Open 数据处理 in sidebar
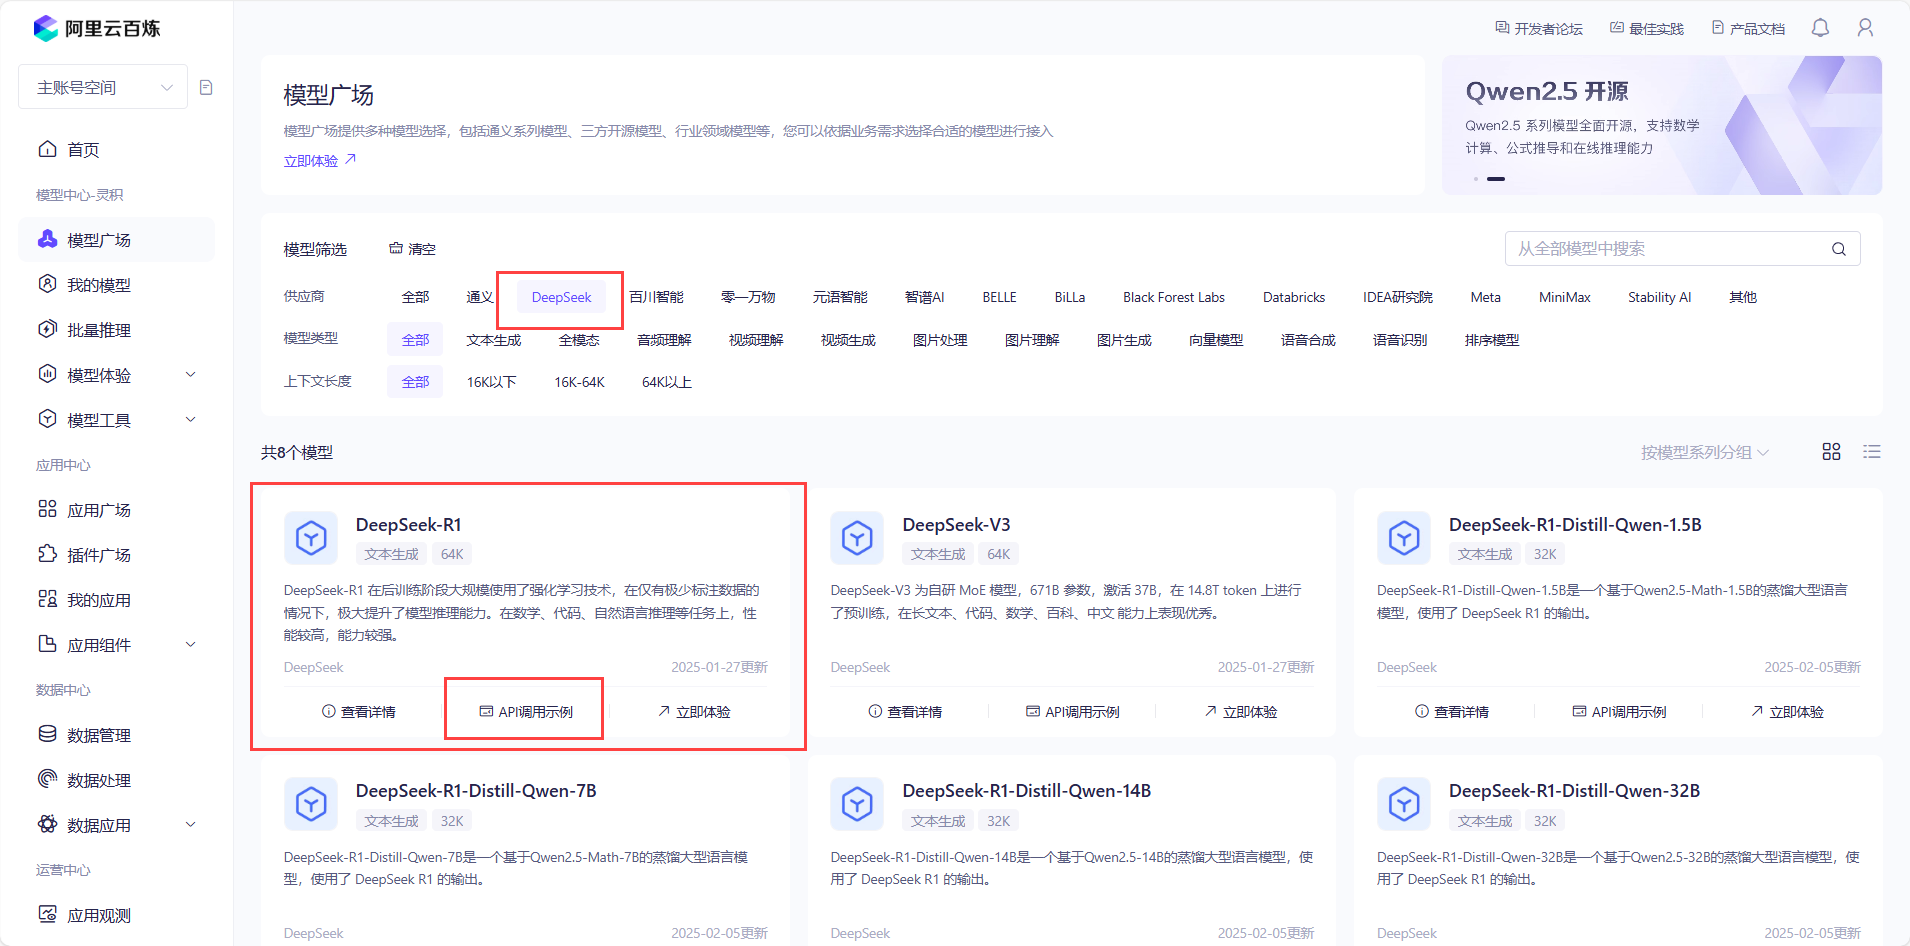 (x=116, y=780)
